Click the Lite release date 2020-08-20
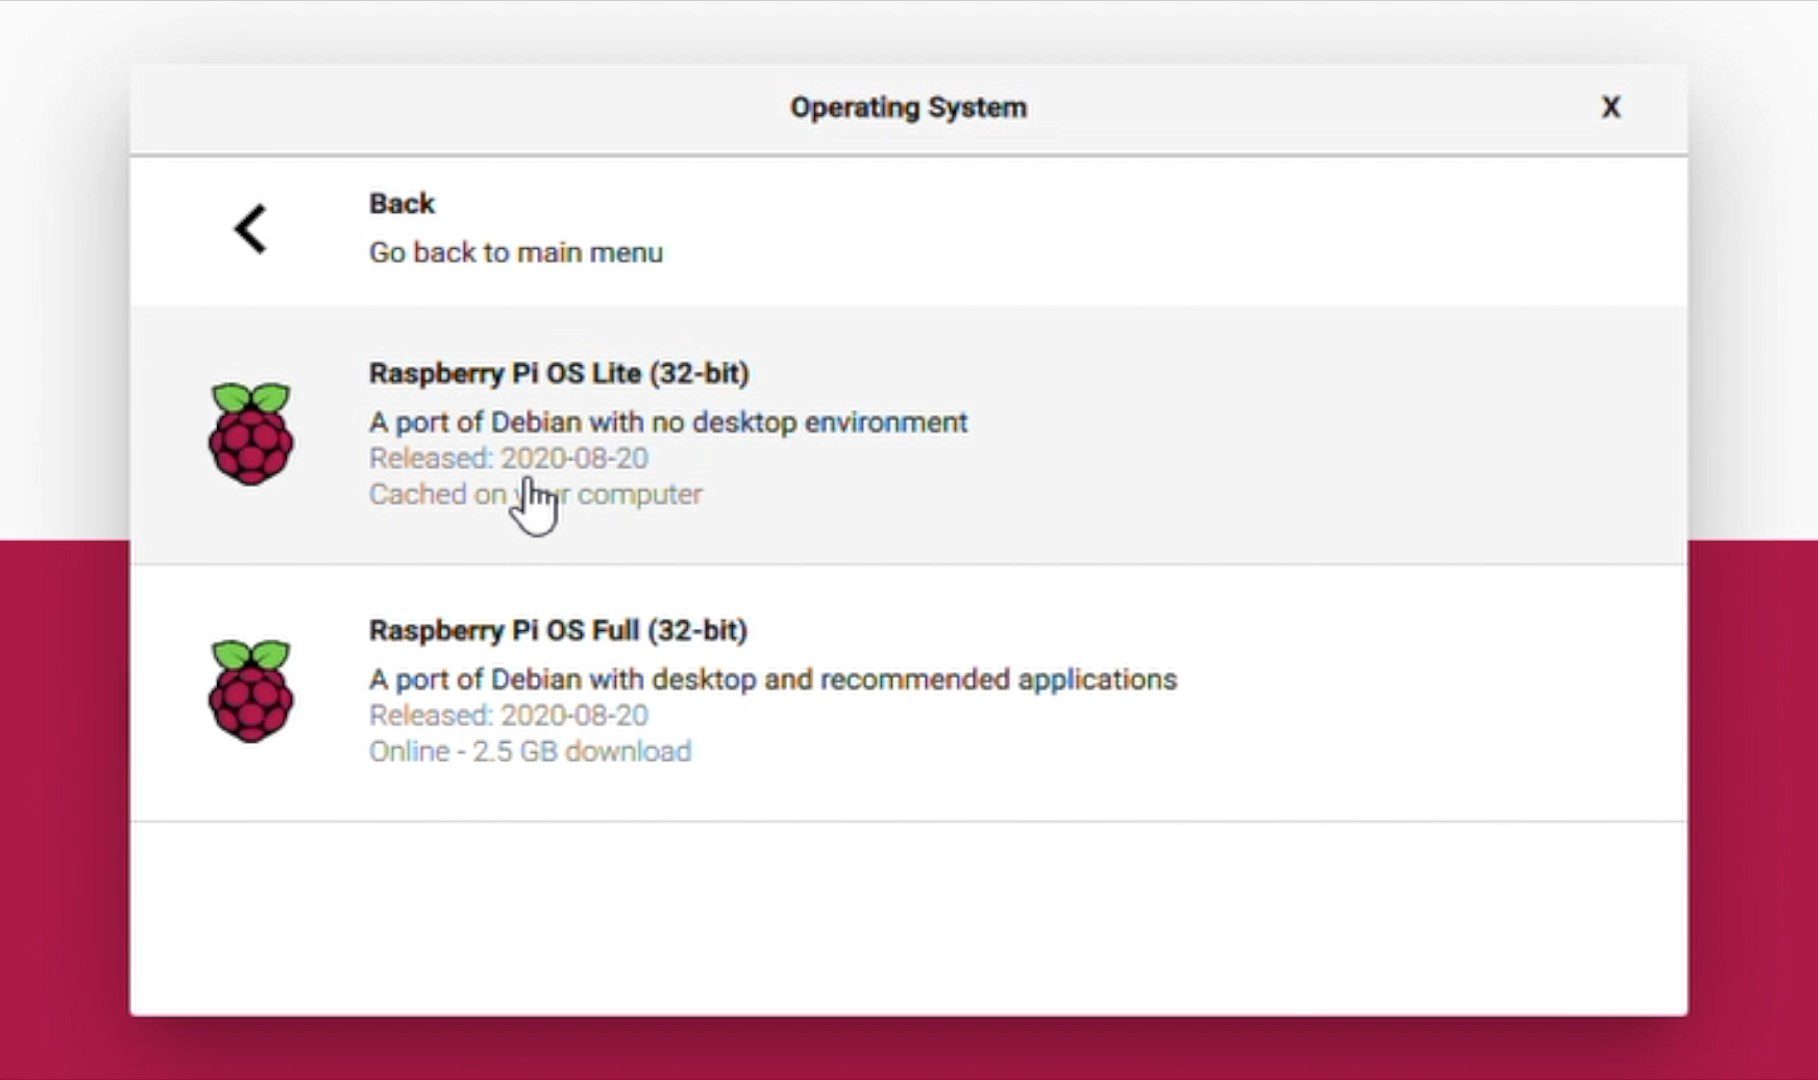 (508, 458)
